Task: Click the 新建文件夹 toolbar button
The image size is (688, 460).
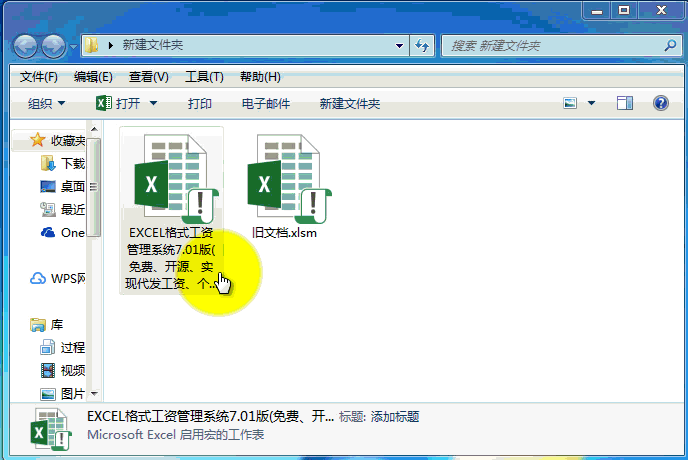Action: click(349, 104)
